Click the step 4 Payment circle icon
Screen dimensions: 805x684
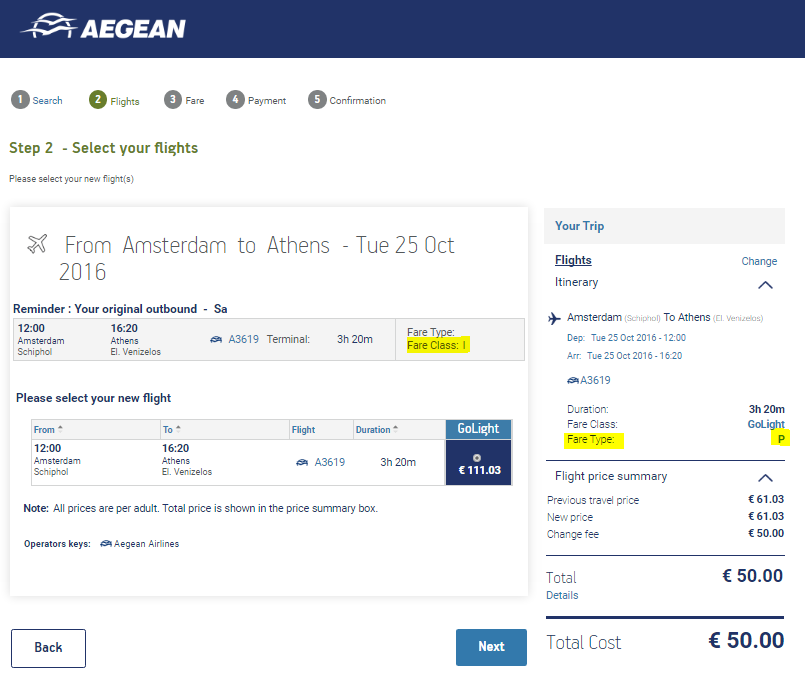[x=235, y=100]
